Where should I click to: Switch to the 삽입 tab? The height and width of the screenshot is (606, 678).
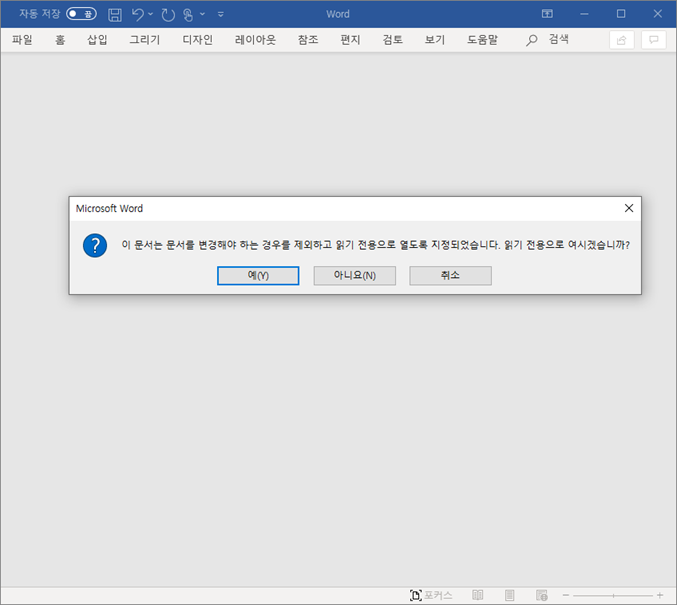[x=97, y=40]
